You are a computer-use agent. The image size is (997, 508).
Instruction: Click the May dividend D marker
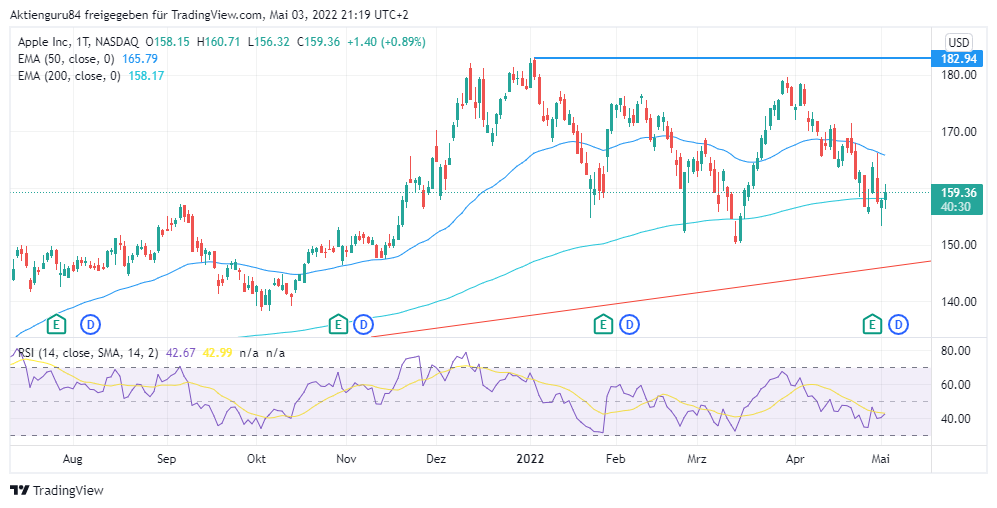(x=898, y=325)
